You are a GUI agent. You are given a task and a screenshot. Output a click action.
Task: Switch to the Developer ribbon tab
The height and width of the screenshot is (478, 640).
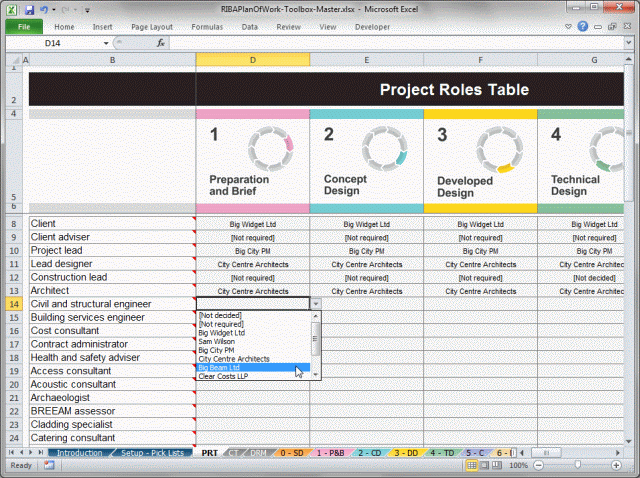[x=372, y=27]
